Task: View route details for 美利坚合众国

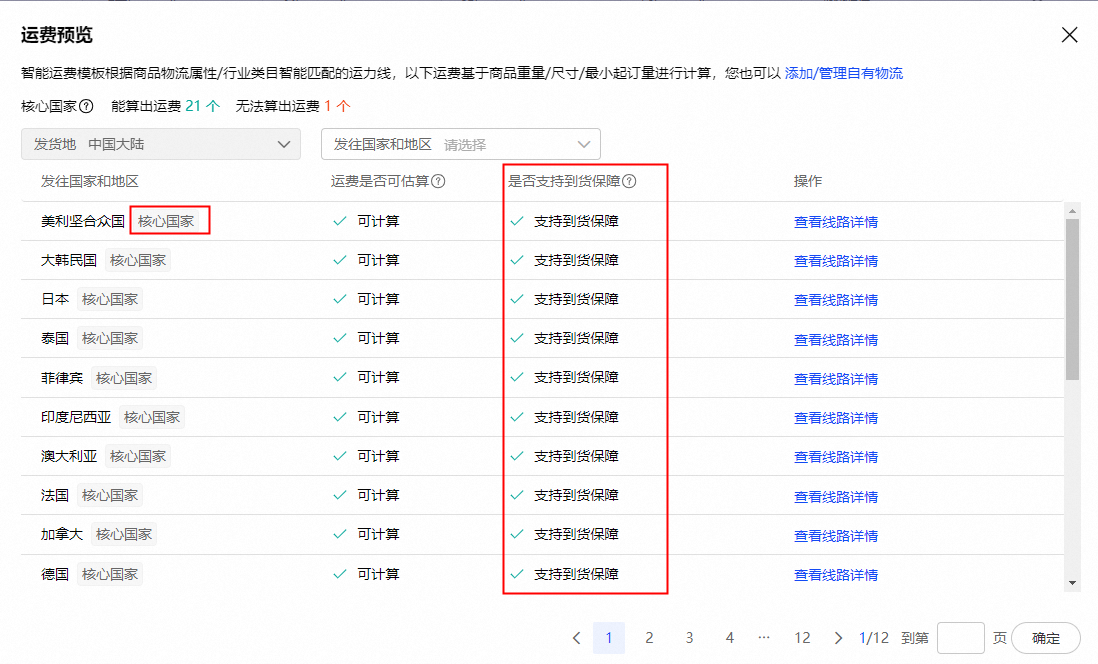Action: 835,222
